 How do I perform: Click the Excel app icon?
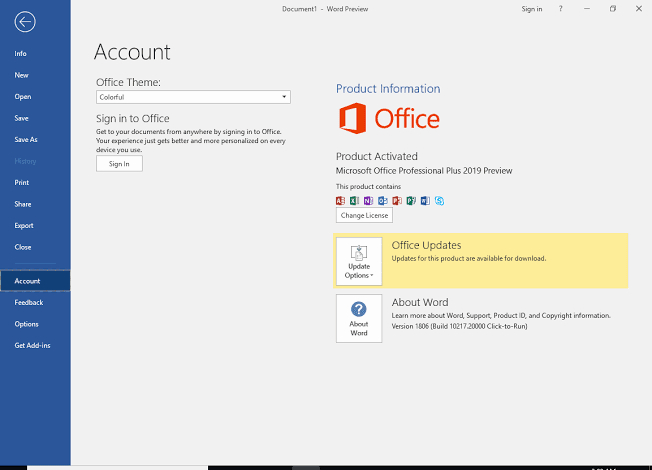coord(354,201)
